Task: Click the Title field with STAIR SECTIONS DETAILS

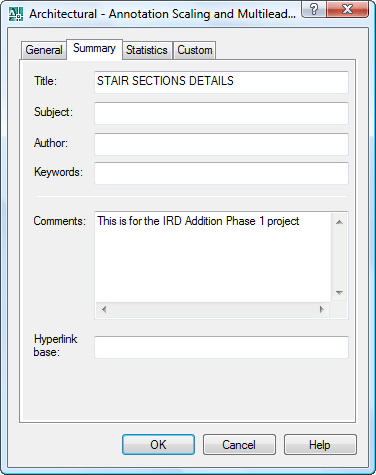Action: click(x=221, y=82)
